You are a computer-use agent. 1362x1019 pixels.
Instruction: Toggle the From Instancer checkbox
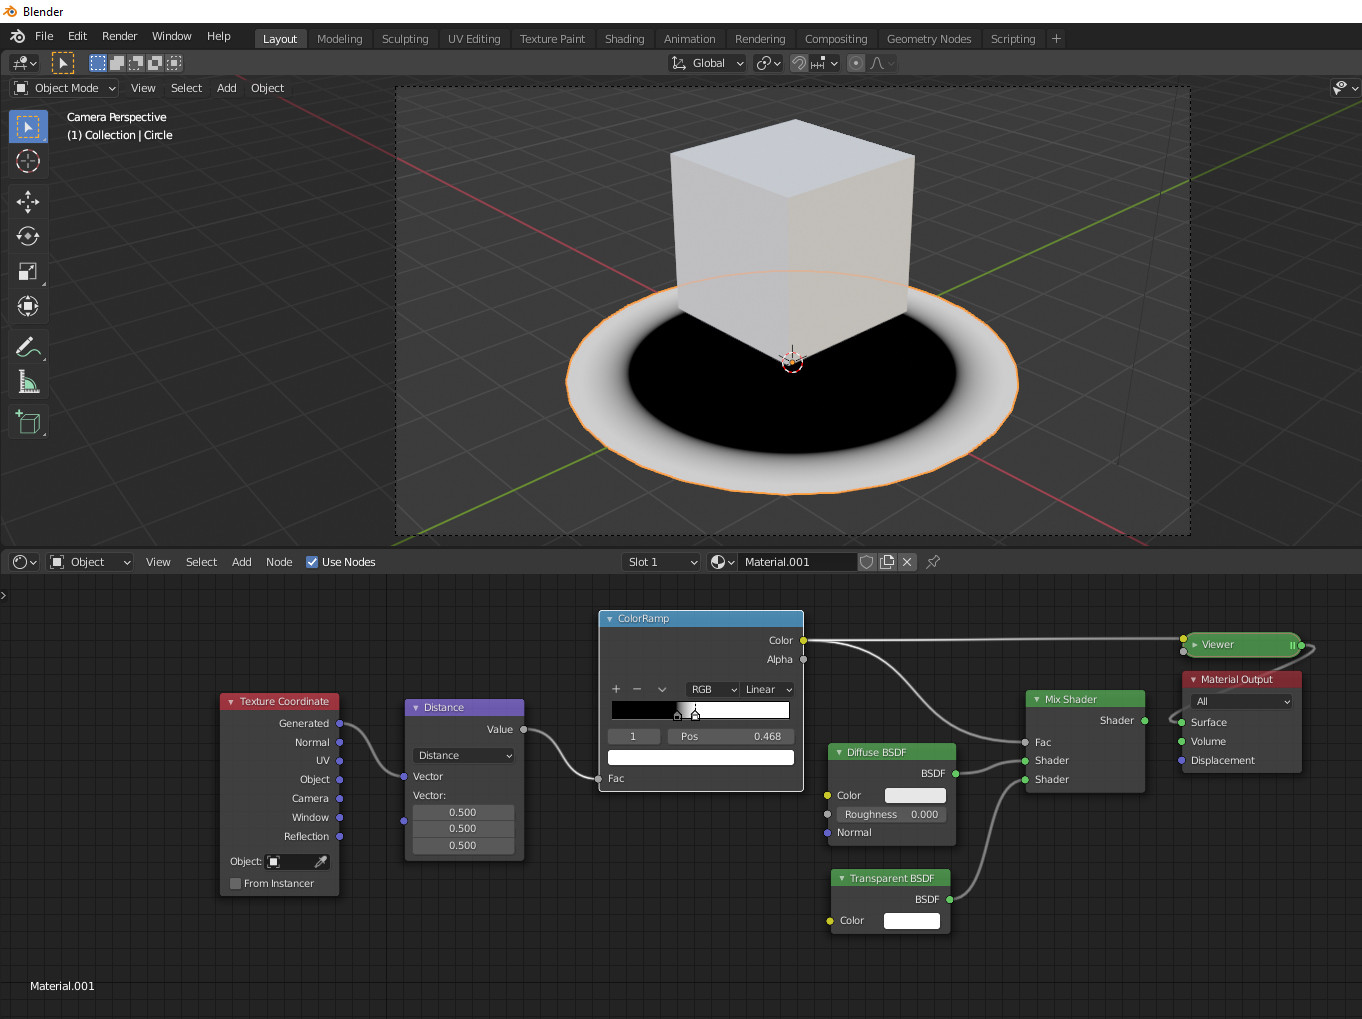[x=235, y=883]
